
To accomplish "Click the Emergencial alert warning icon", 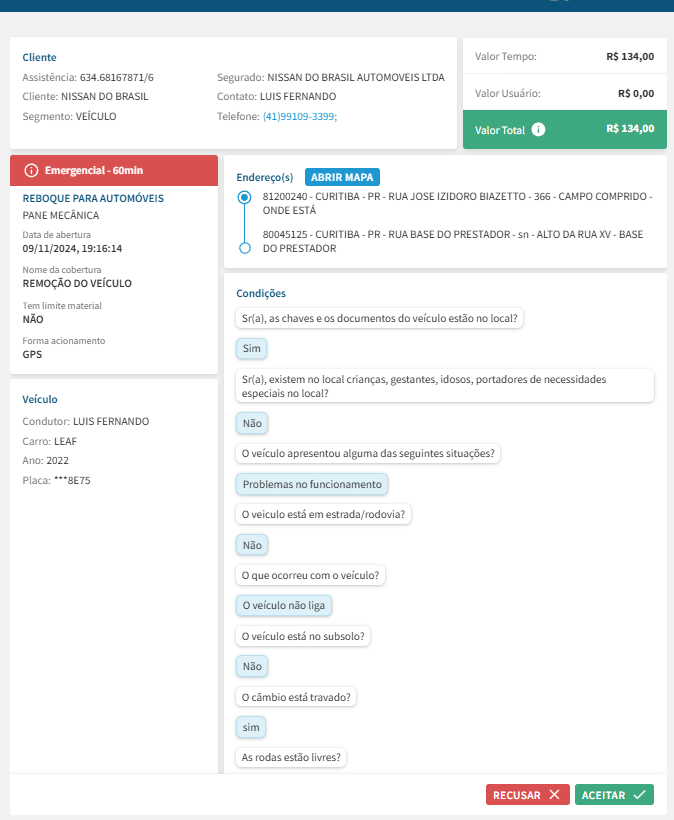I will (x=31, y=171).
